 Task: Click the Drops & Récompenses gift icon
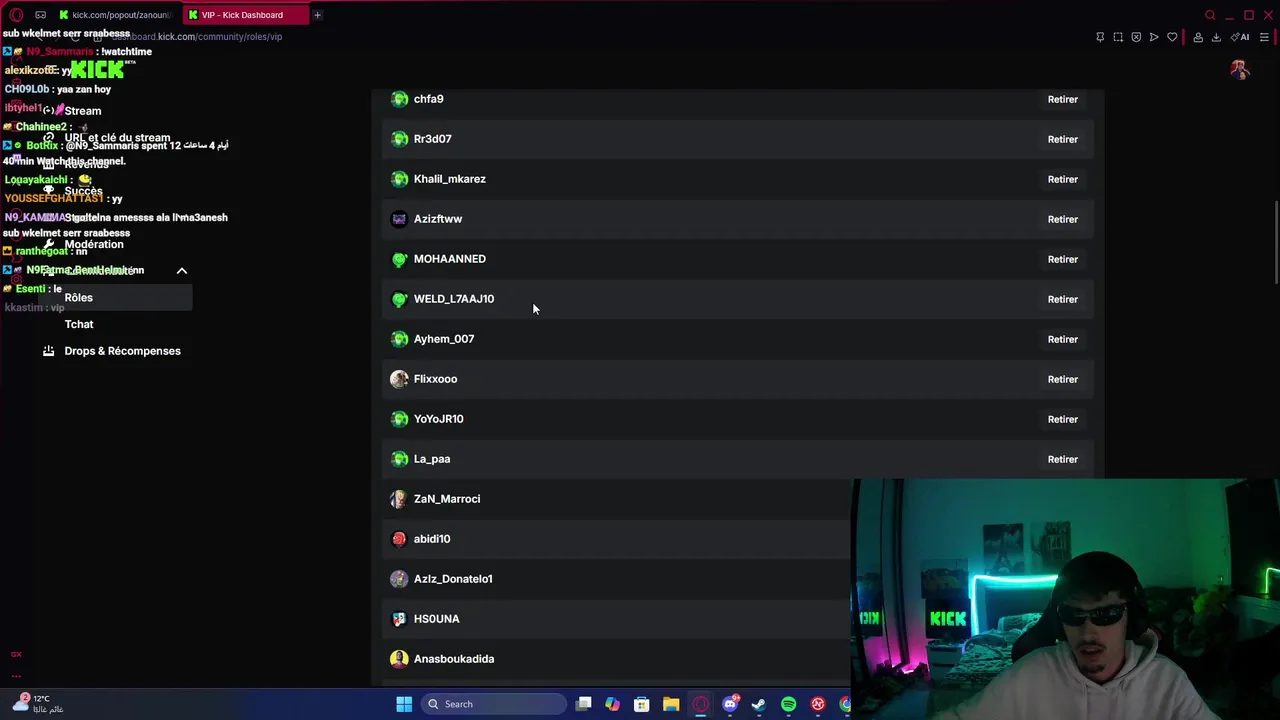tap(48, 351)
